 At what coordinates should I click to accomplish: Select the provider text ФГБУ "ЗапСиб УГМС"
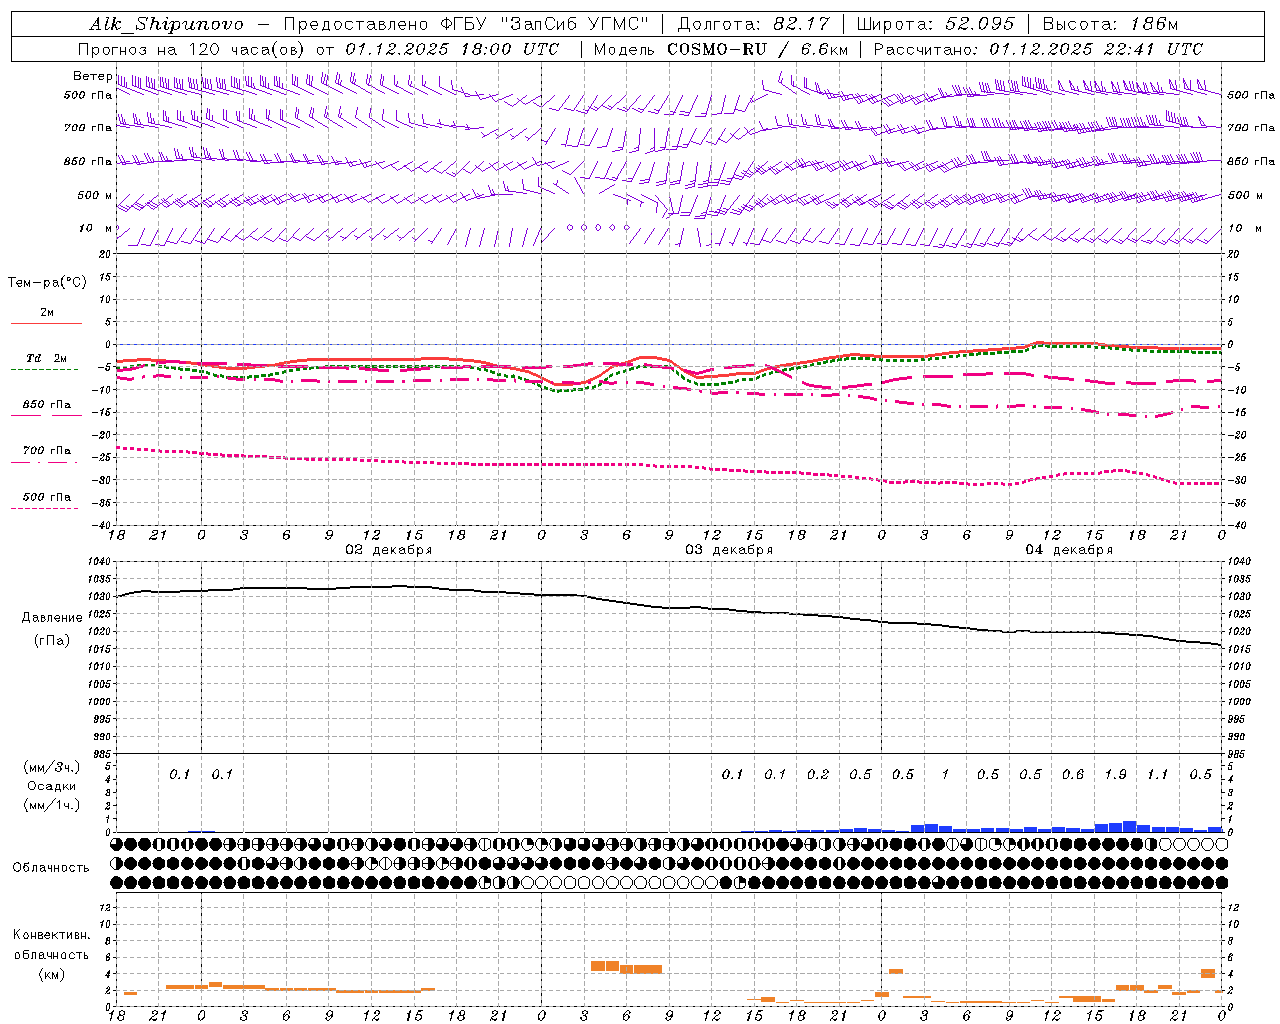pyautogui.click(x=545, y=24)
